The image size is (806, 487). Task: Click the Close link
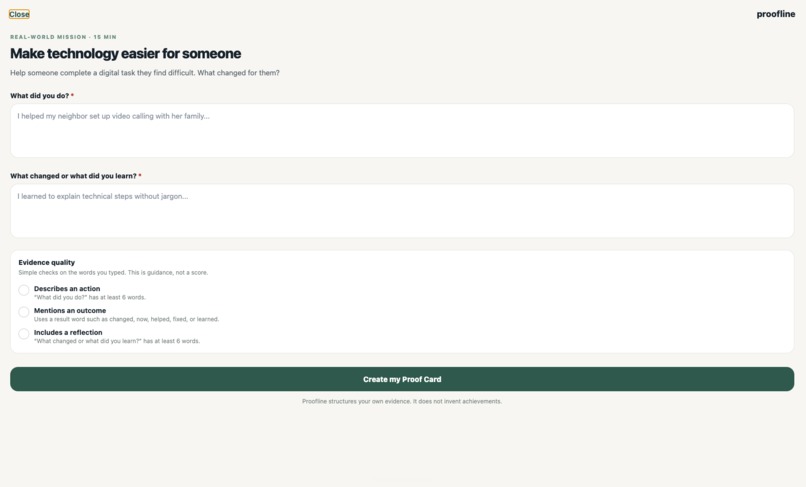point(19,14)
